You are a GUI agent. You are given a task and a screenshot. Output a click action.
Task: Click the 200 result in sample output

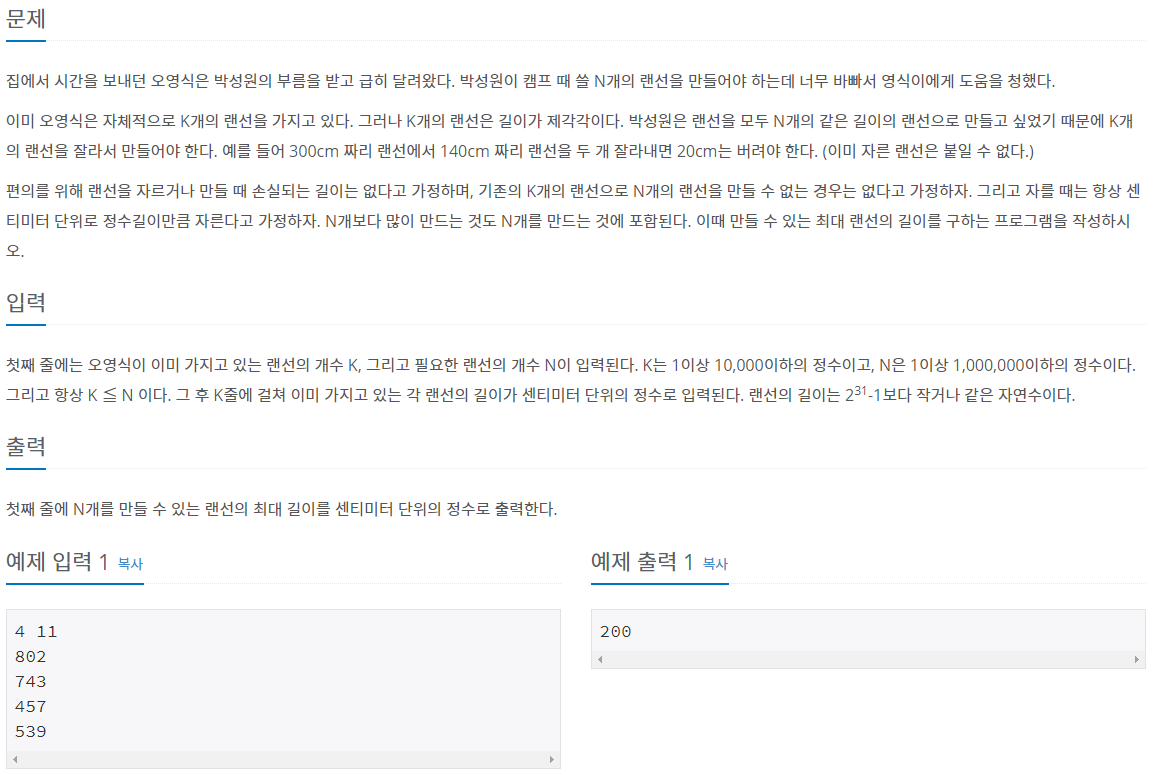(616, 632)
